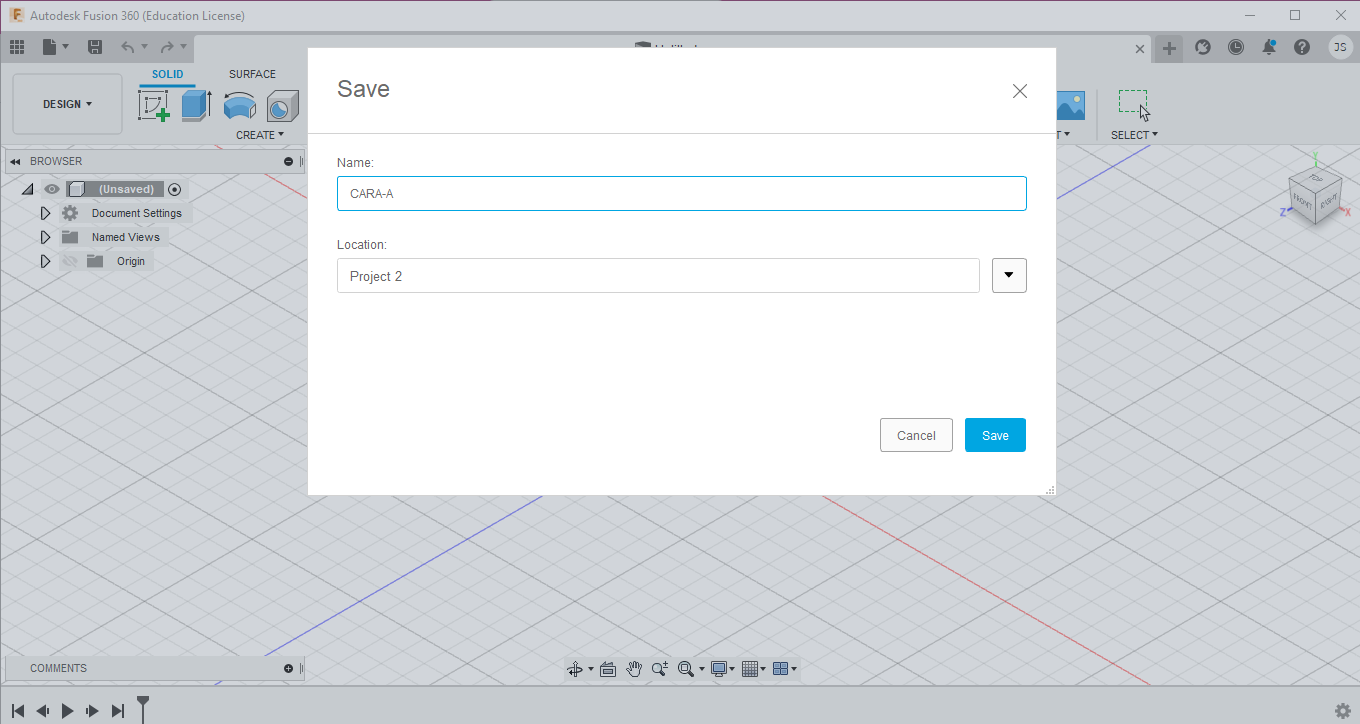Click the Name text field

pyautogui.click(x=681, y=194)
